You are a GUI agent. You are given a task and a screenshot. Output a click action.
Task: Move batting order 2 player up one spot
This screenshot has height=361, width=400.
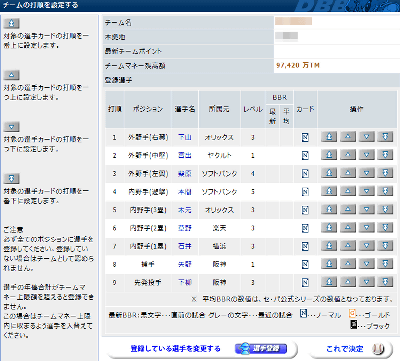pyautogui.click(x=348, y=155)
